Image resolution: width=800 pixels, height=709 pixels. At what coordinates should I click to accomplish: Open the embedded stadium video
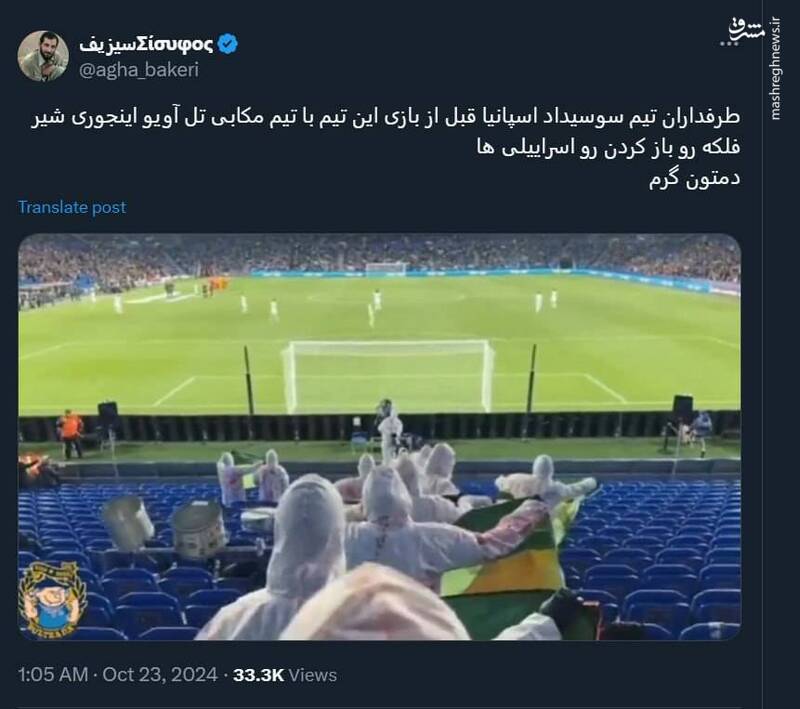click(x=380, y=437)
